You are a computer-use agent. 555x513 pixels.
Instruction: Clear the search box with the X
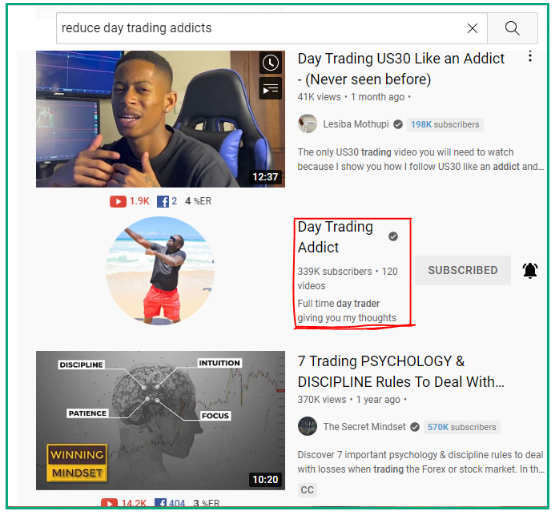click(473, 28)
